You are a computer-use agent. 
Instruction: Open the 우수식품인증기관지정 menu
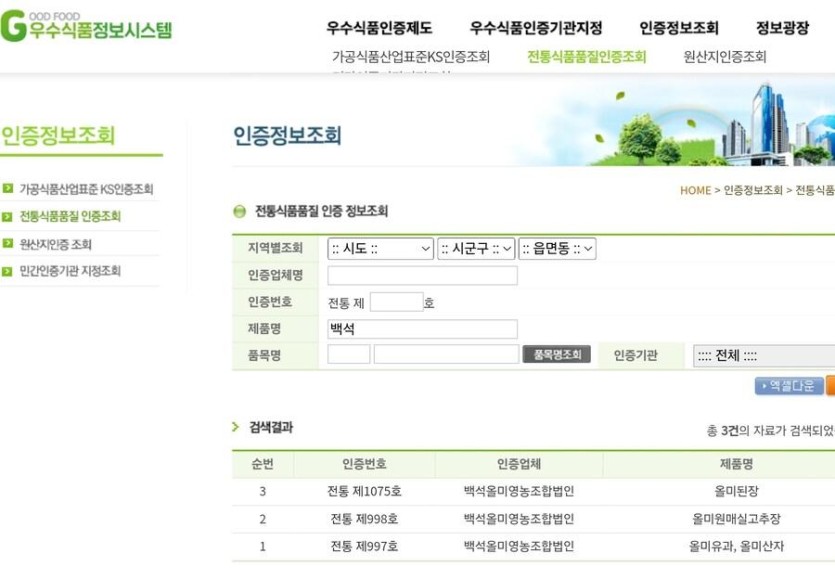[536, 28]
